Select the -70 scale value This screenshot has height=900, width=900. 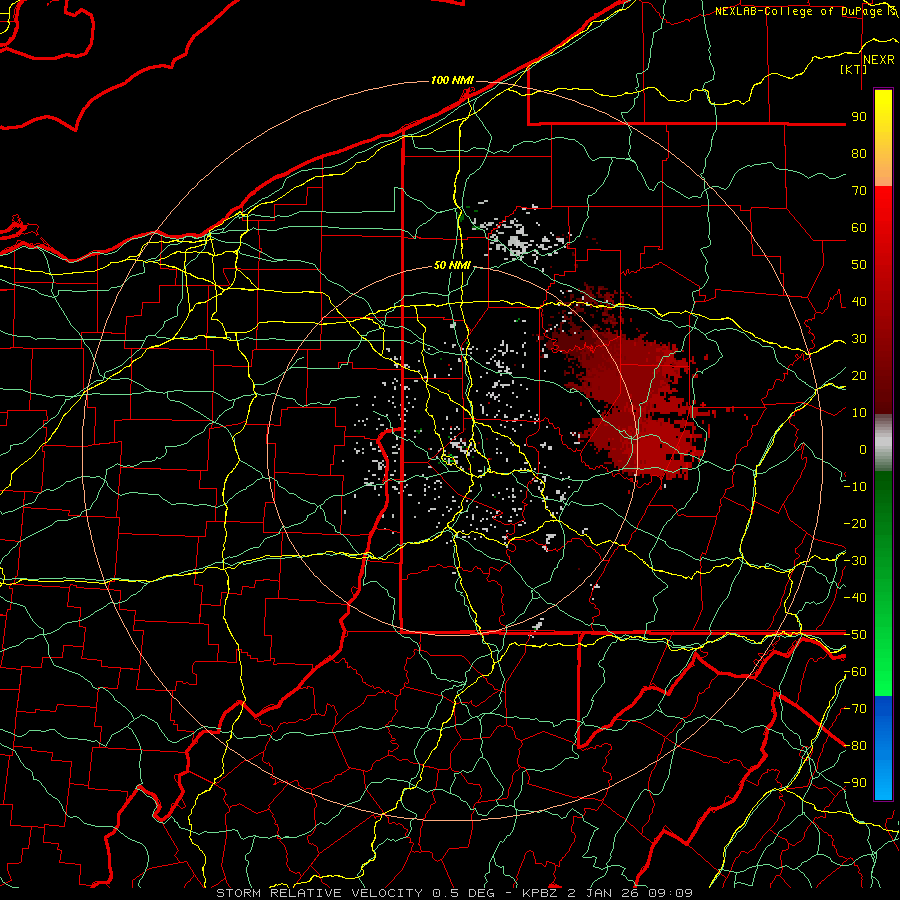click(855, 709)
